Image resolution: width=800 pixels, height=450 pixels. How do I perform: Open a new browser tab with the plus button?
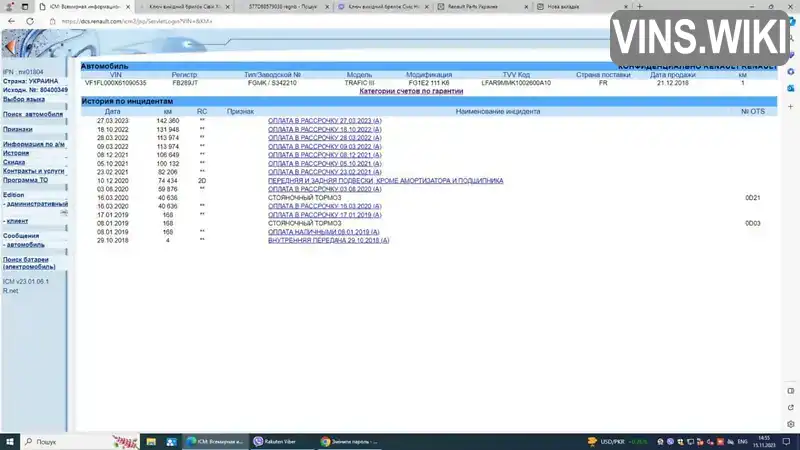[639, 7]
